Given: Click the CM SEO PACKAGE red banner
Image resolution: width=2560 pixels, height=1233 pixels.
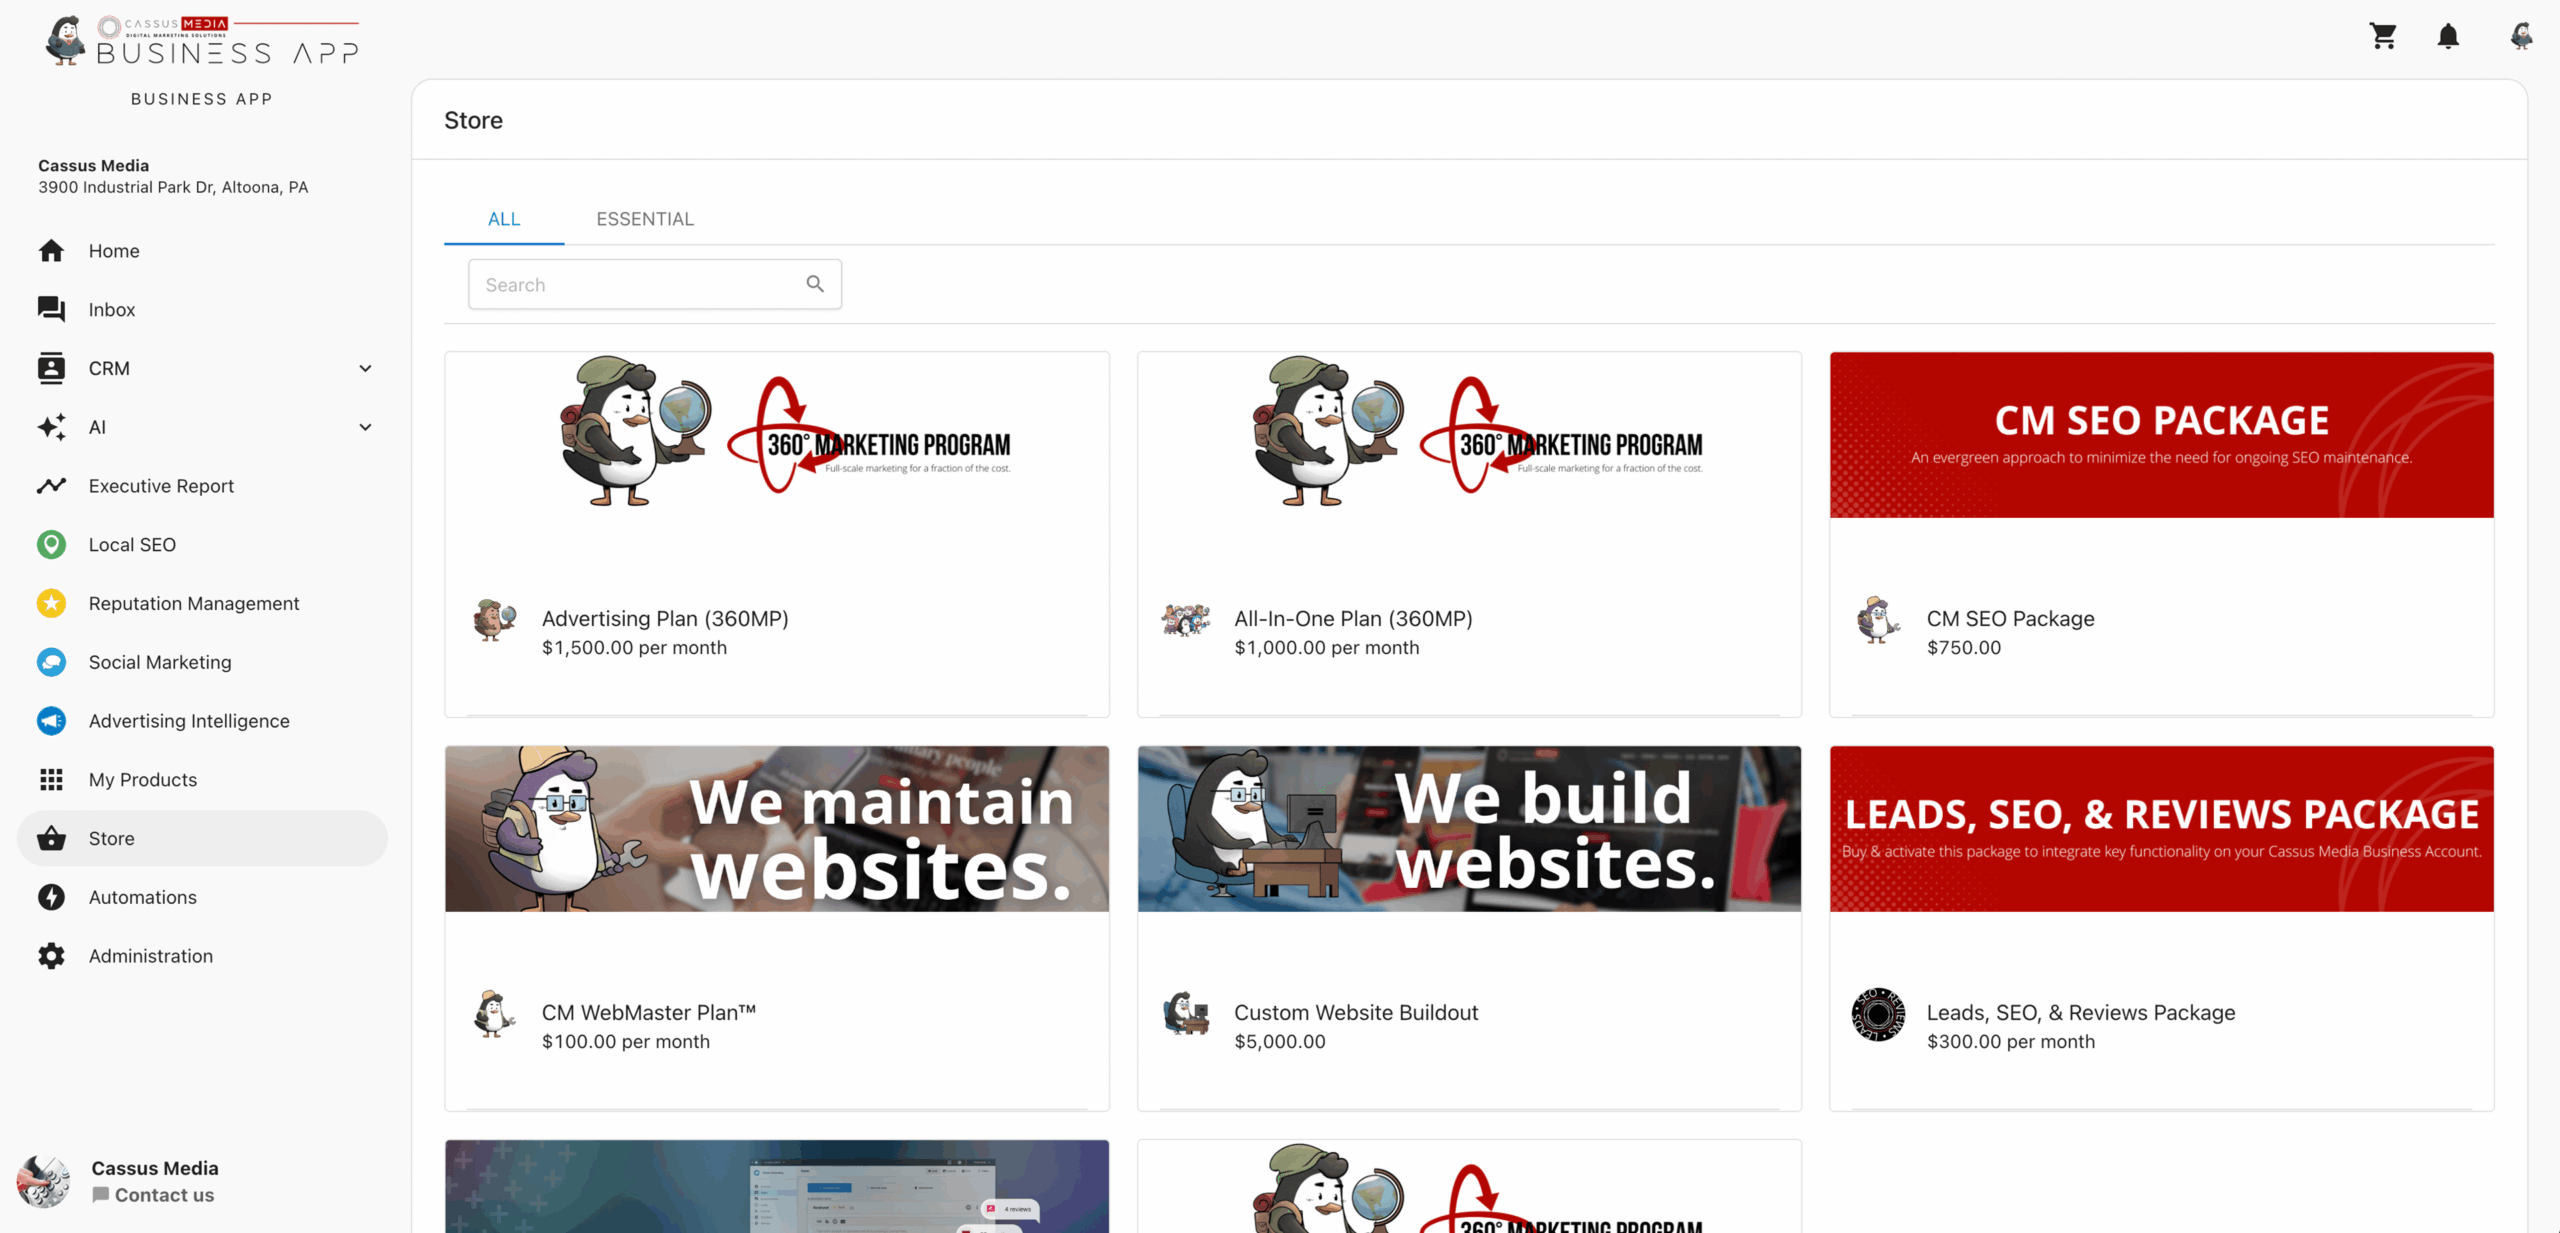Looking at the screenshot, I should pos(2162,435).
